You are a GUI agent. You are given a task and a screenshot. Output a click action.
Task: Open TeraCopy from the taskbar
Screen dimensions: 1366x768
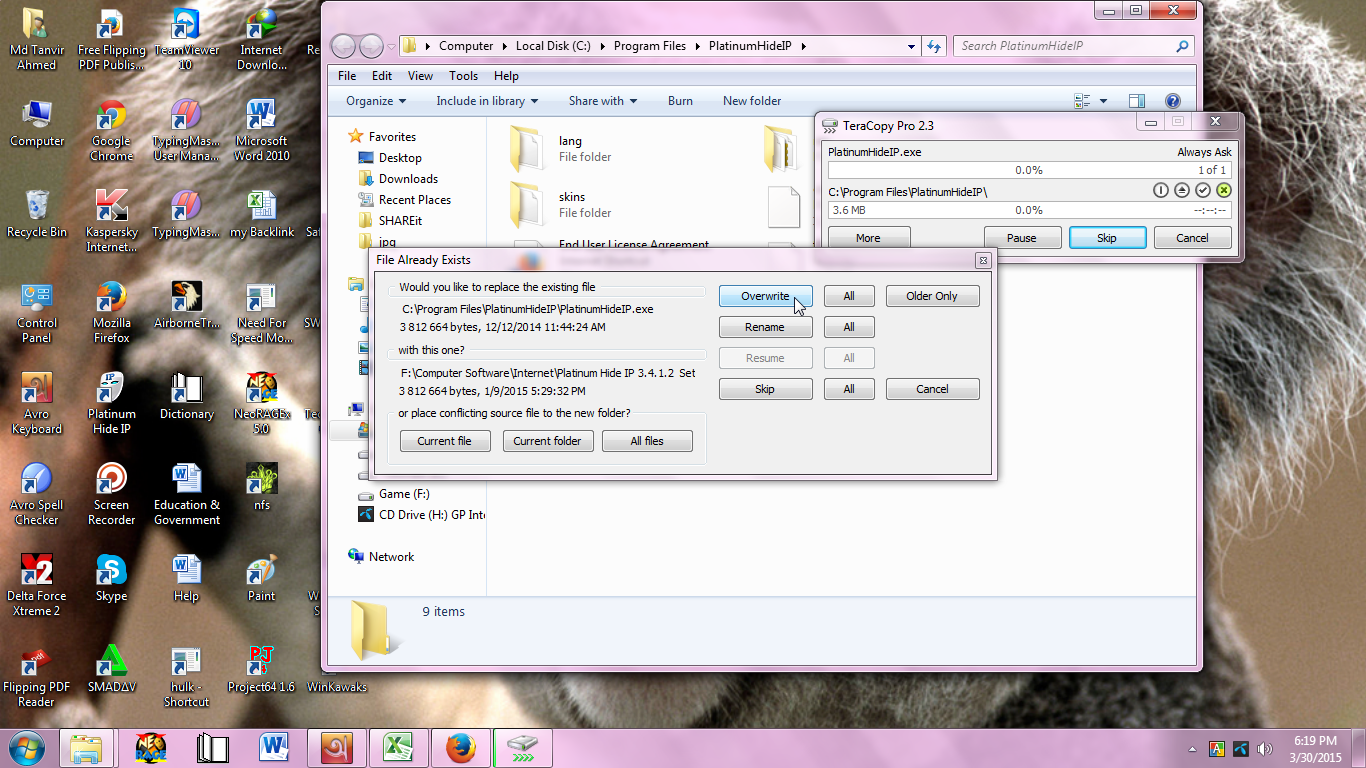(x=522, y=748)
